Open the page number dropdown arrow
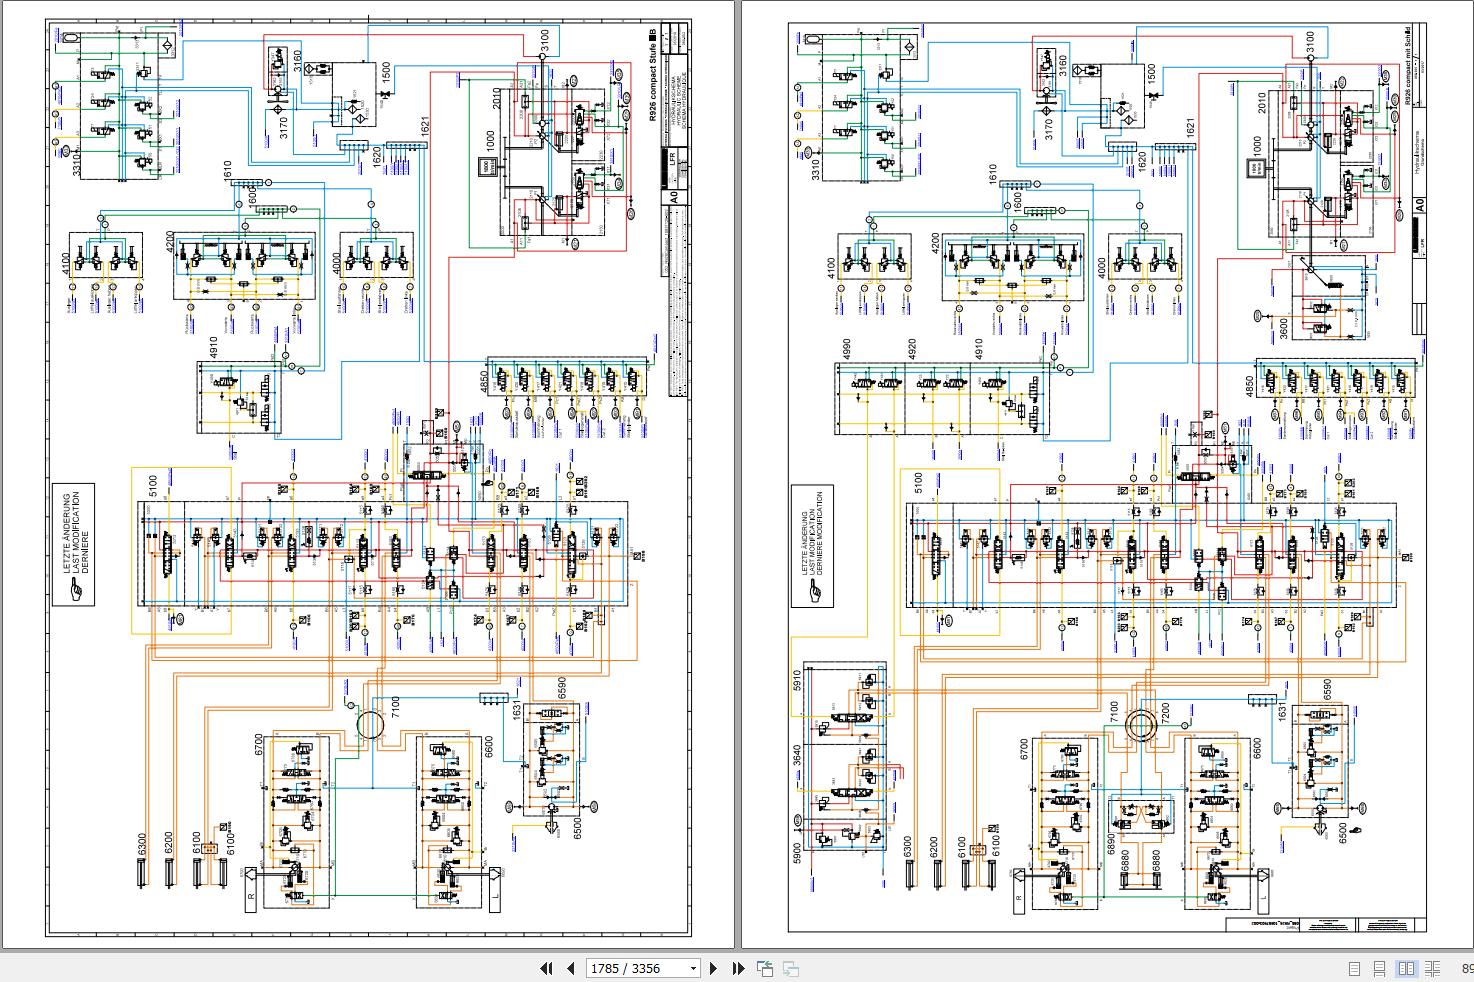Viewport: 1474px width, 982px height. coord(693,968)
